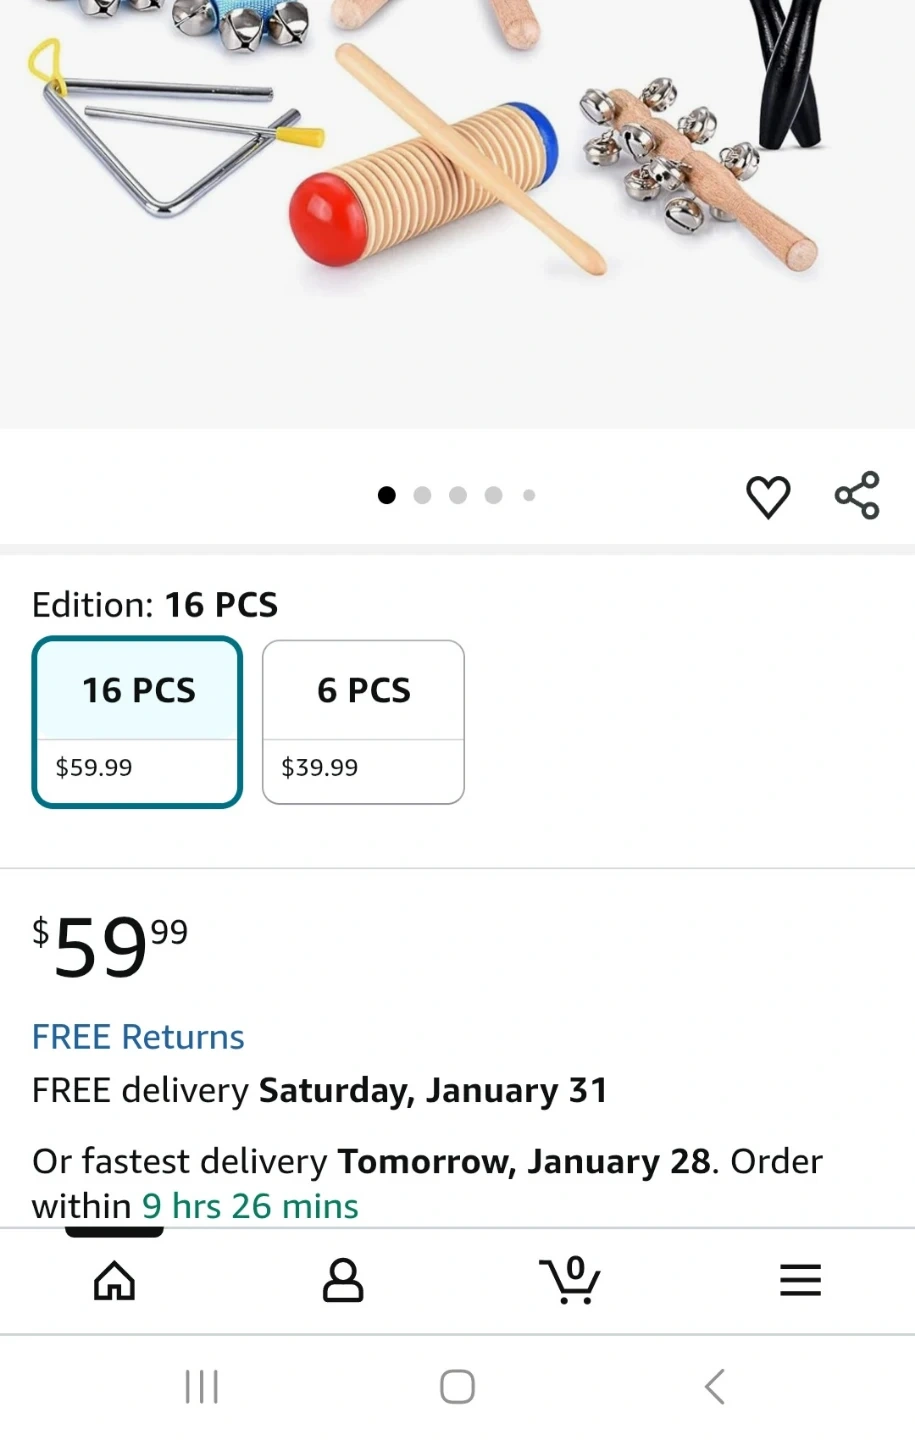Select the 16 PCS edition option

(138, 721)
